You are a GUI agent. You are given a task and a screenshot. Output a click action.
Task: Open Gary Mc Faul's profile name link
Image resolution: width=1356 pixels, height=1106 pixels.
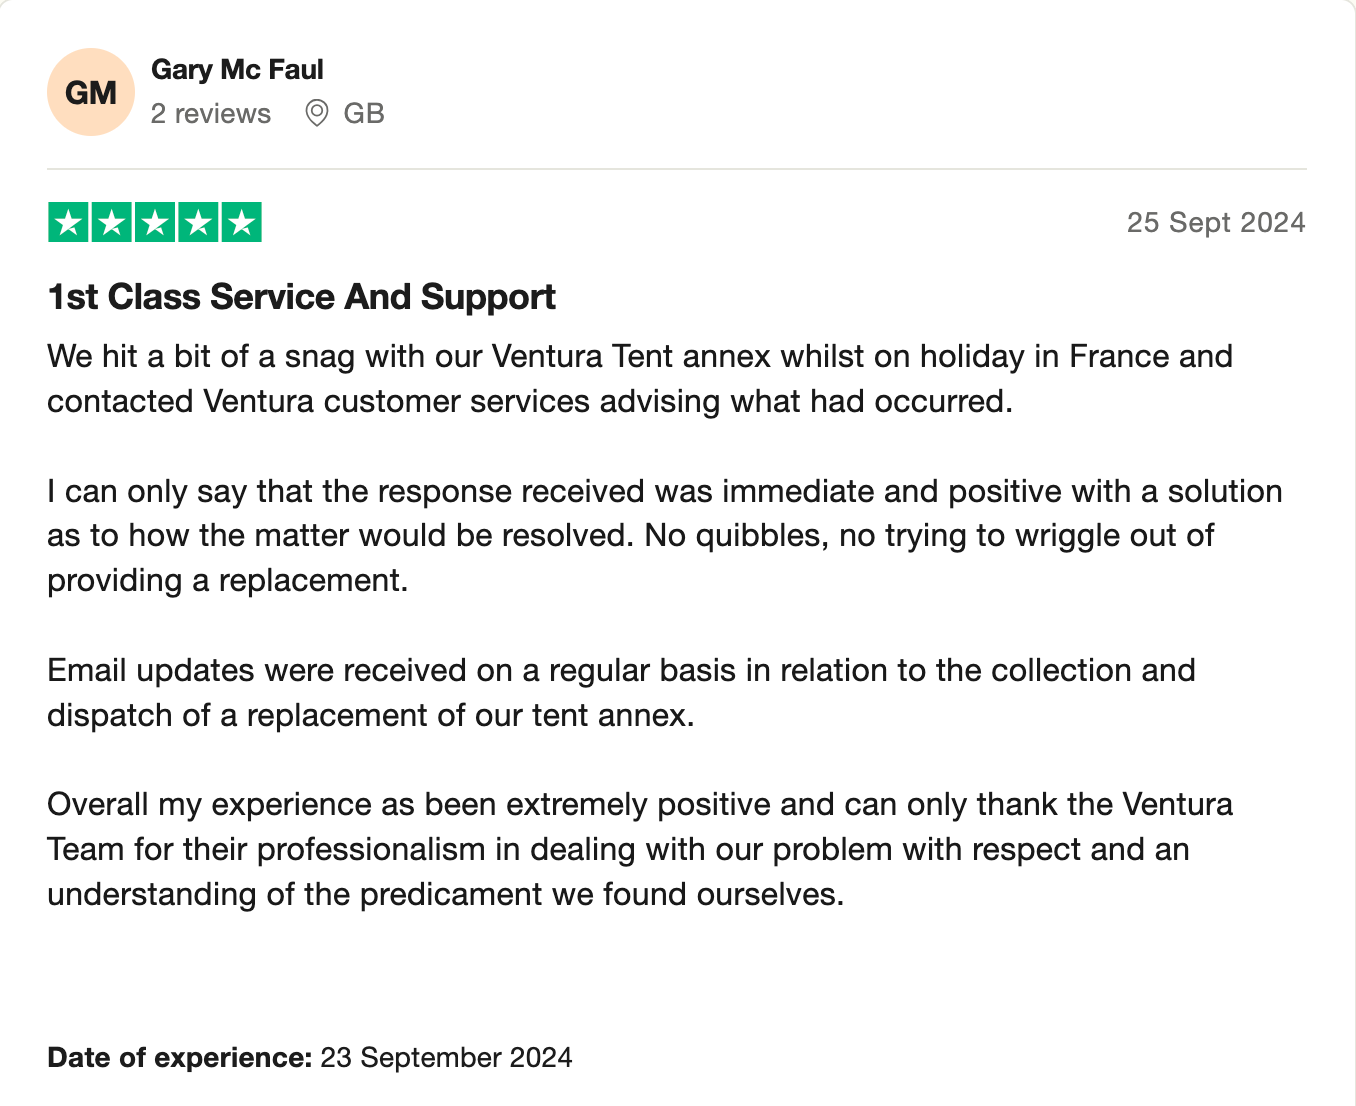click(x=237, y=70)
